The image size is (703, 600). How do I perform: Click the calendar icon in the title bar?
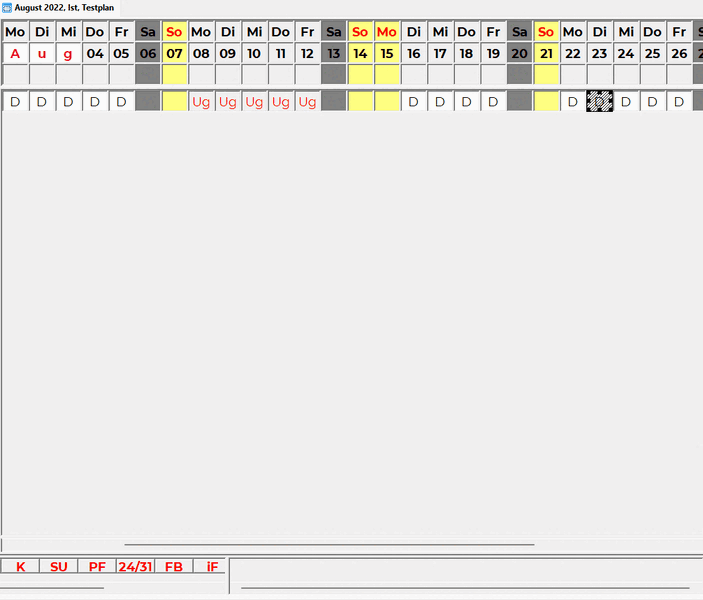click(7, 7)
